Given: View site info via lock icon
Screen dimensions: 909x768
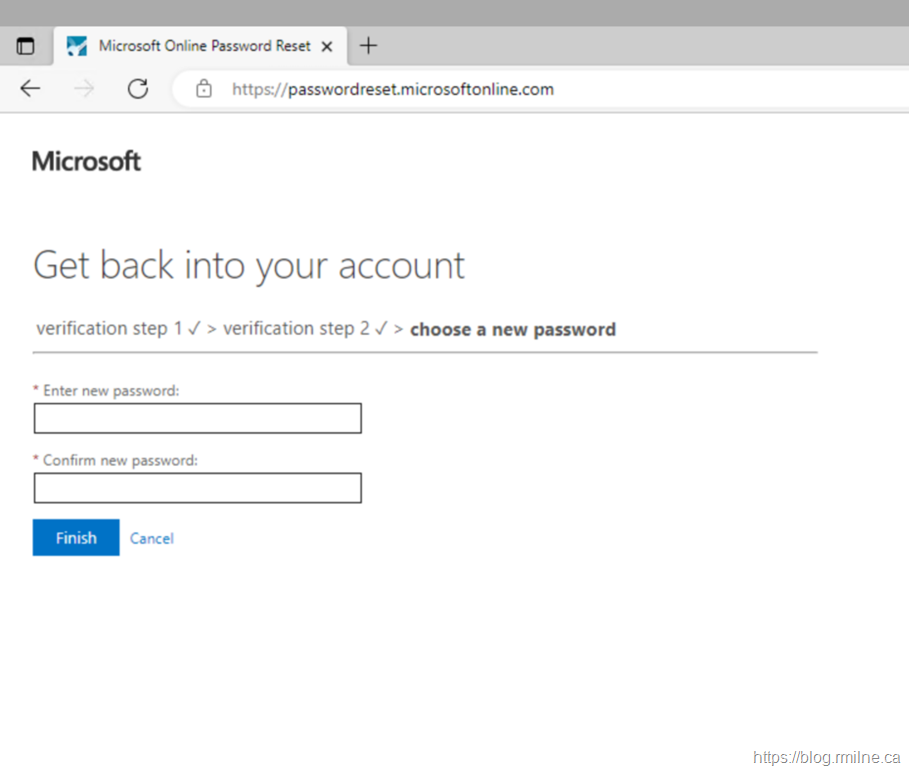Looking at the screenshot, I should click(204, 89).
